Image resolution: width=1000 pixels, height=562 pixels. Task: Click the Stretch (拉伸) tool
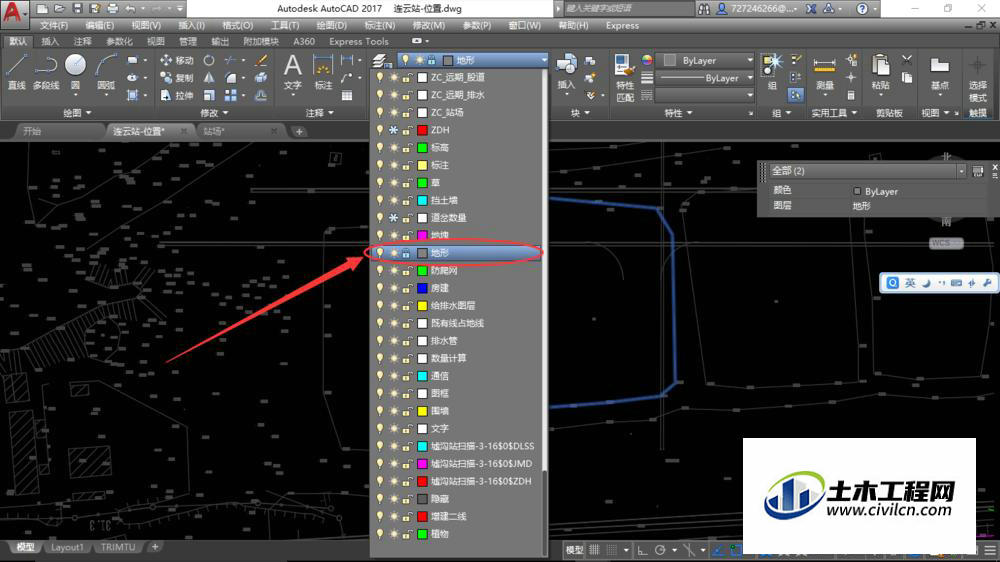coord(177,95)
